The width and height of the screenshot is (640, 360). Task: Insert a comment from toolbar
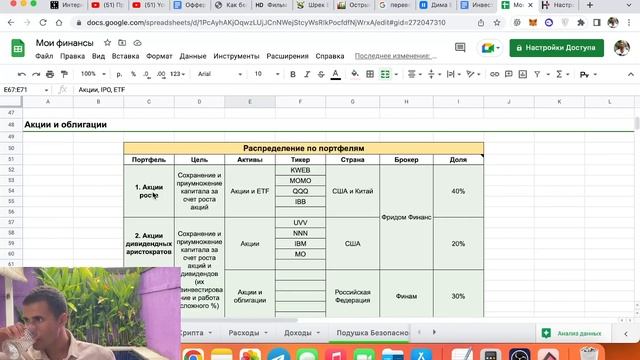tap(509, 74)
